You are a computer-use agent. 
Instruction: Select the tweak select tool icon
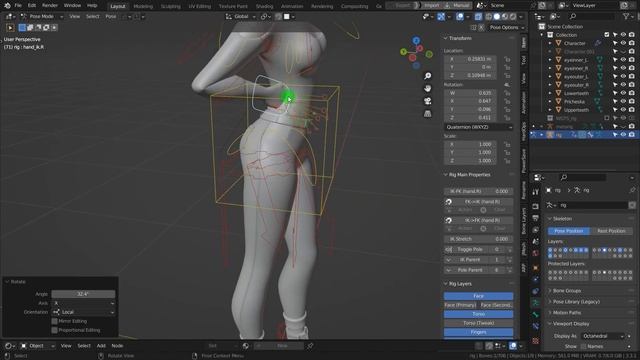click(x=10, y=28)
